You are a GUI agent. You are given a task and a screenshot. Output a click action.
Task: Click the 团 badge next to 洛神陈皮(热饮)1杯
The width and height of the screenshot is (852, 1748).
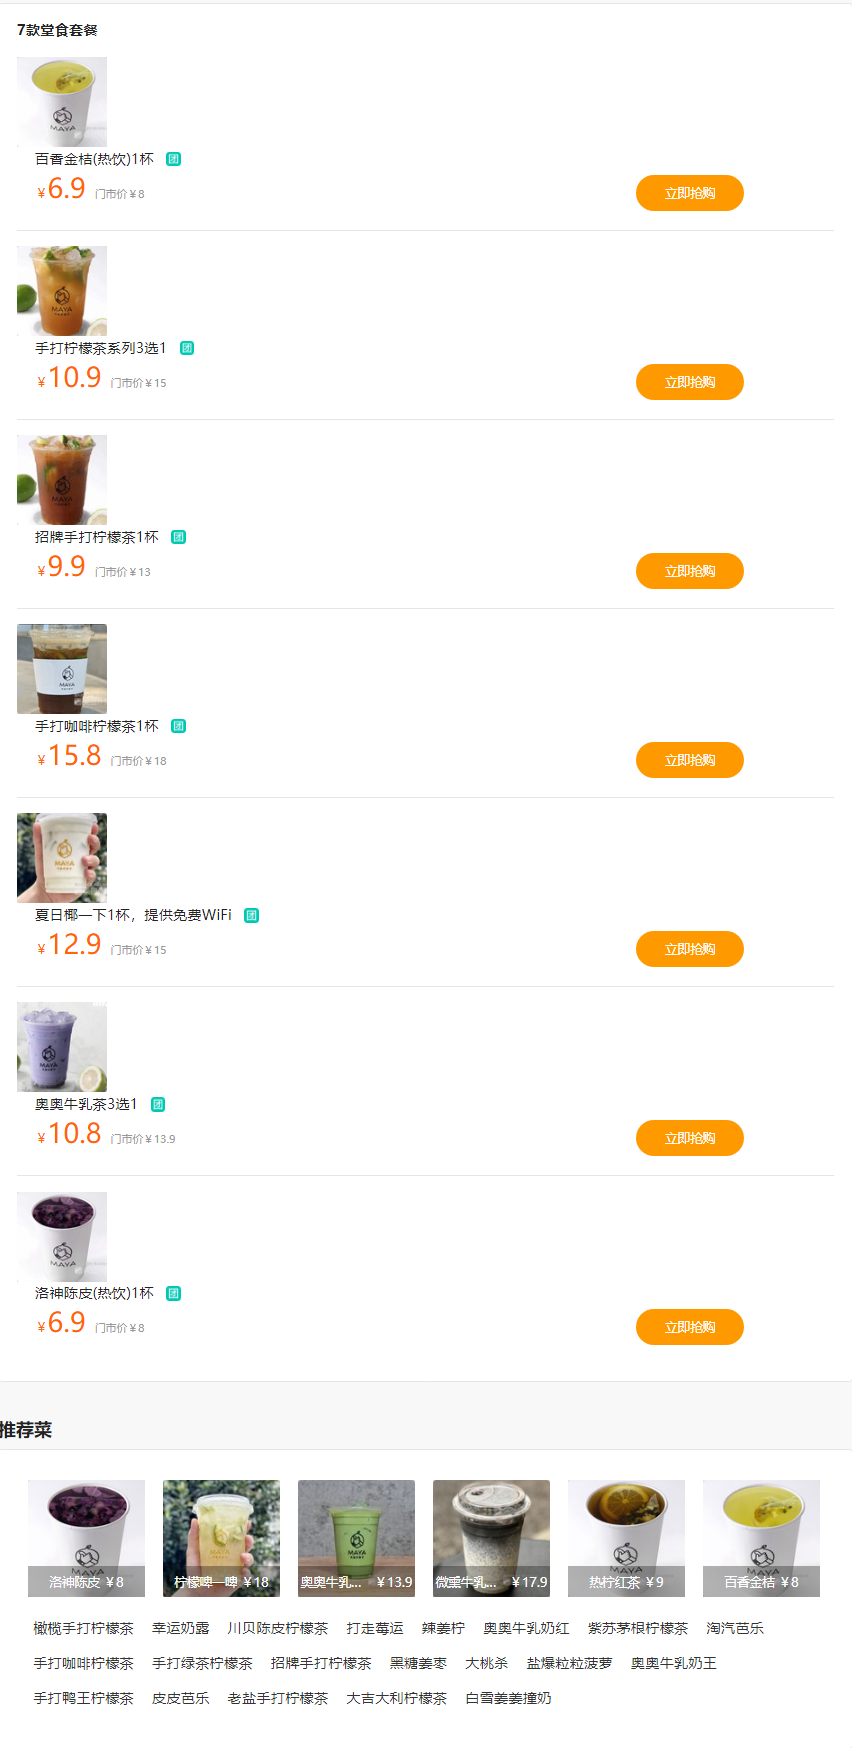[173, 1293]
